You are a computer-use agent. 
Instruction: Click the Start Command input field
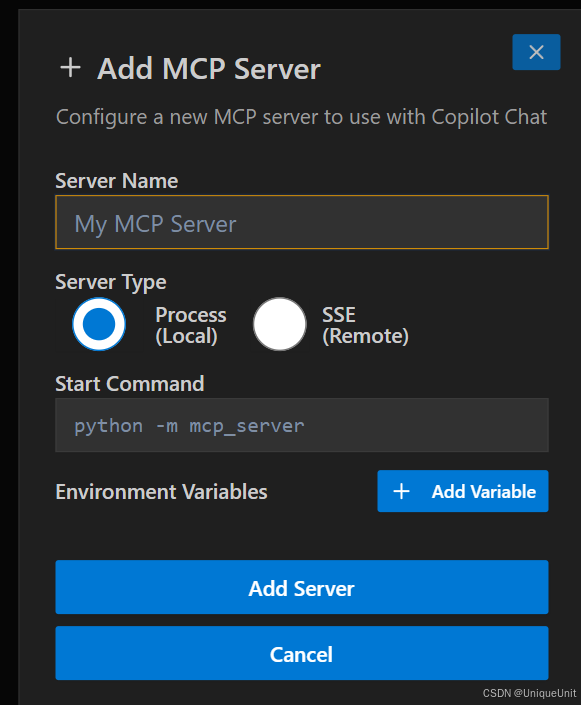[x=302, y=425]
